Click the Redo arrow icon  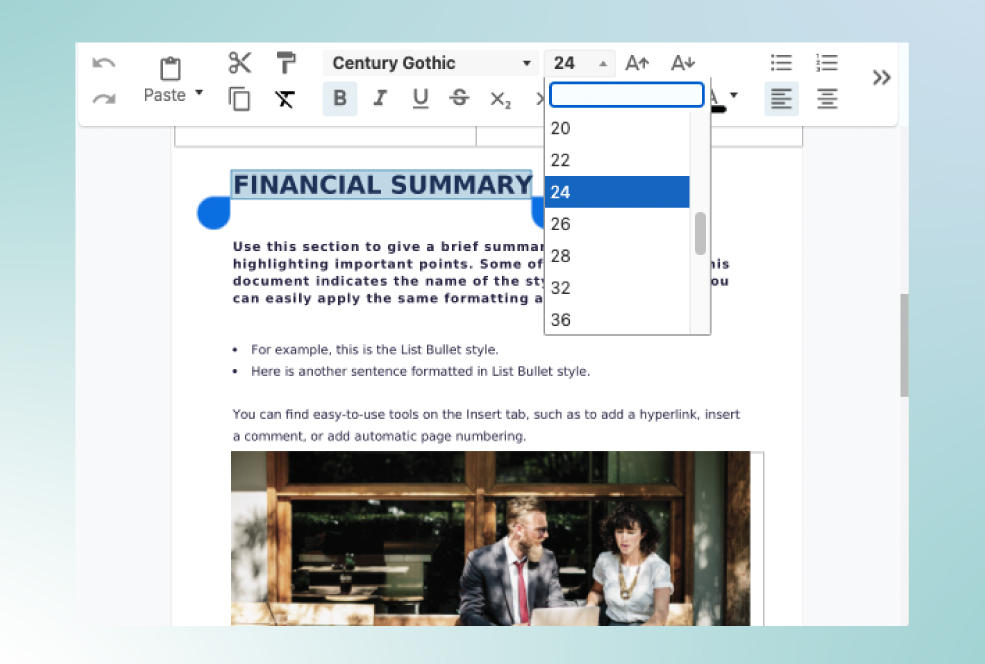[x=104, y=98]
